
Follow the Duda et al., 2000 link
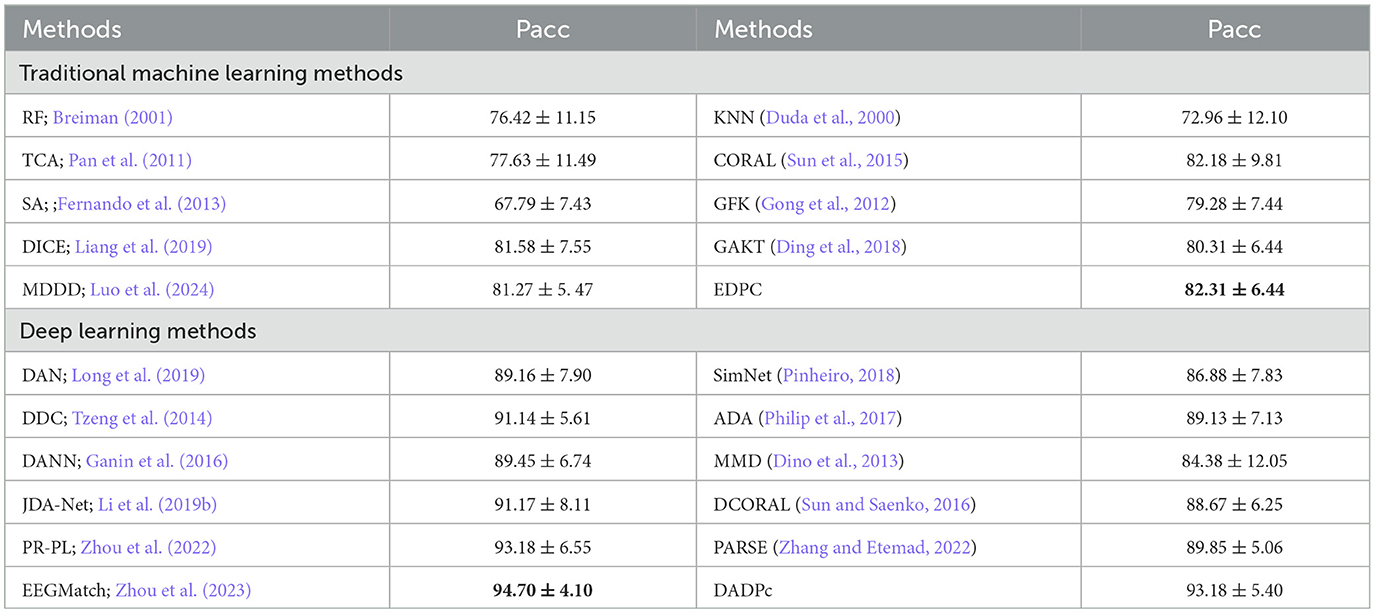(830, 117)
